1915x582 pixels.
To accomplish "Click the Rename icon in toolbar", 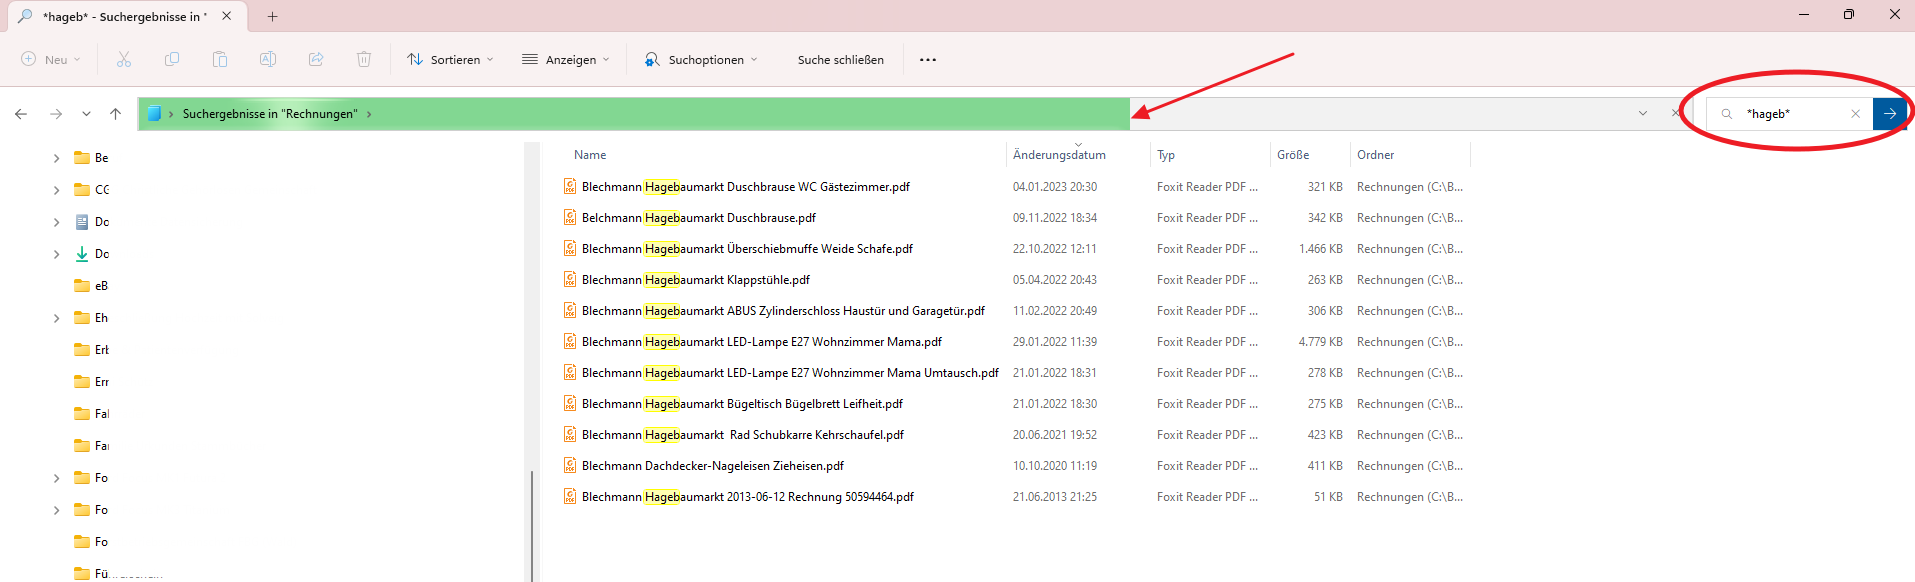I will (268, 60).
